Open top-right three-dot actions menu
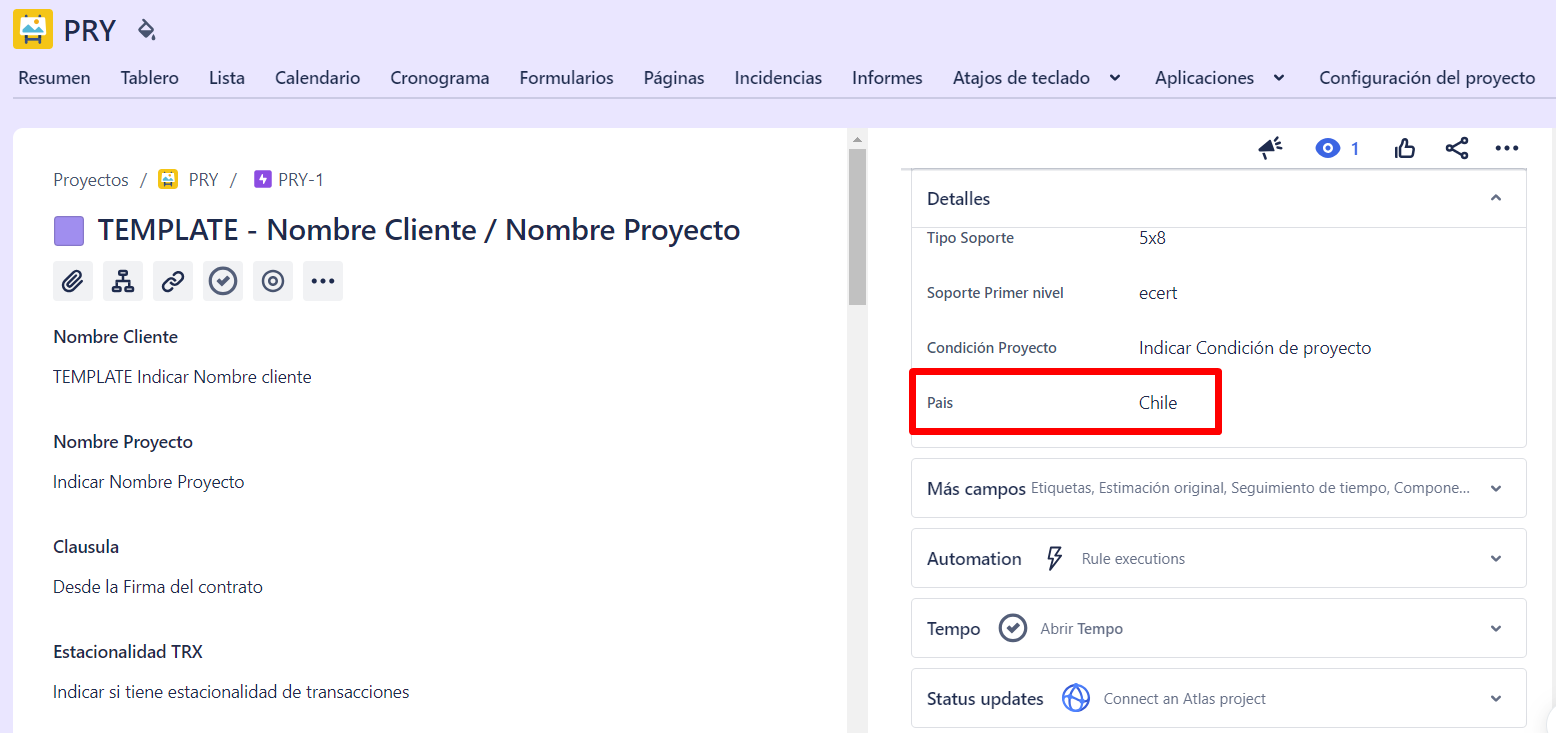The image size is (1556, 733). coord(1507,148)
